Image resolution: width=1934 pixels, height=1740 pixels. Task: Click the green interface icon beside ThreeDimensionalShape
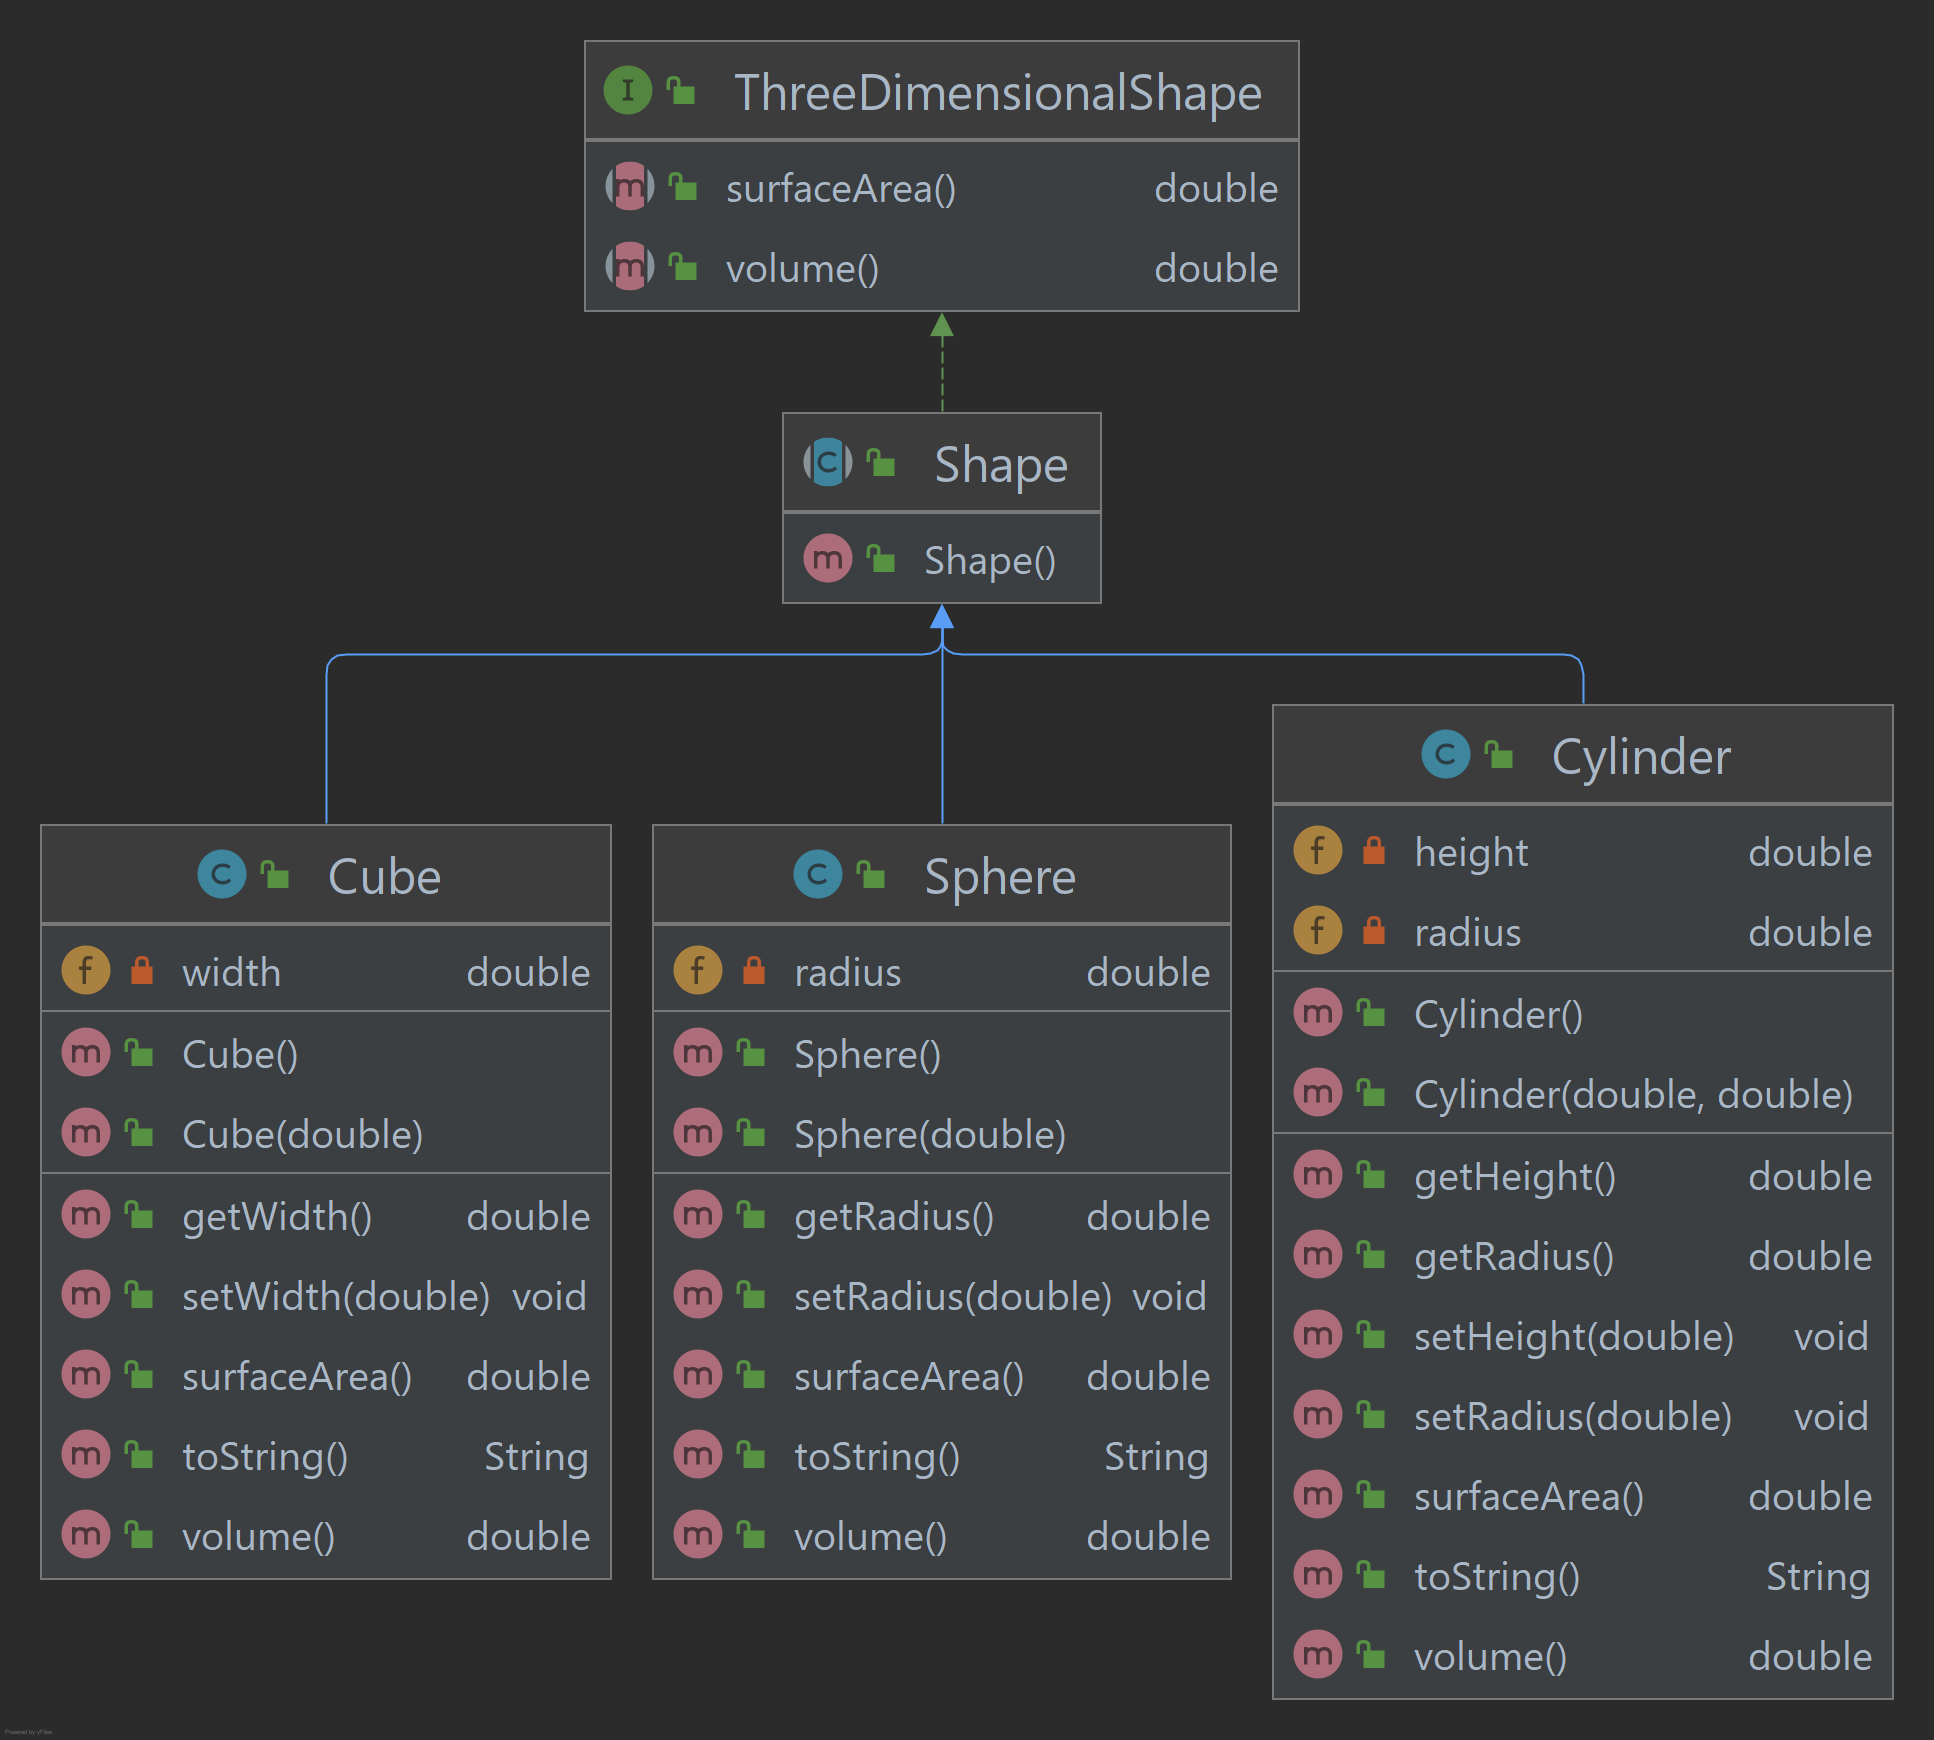tap(628, 91)
